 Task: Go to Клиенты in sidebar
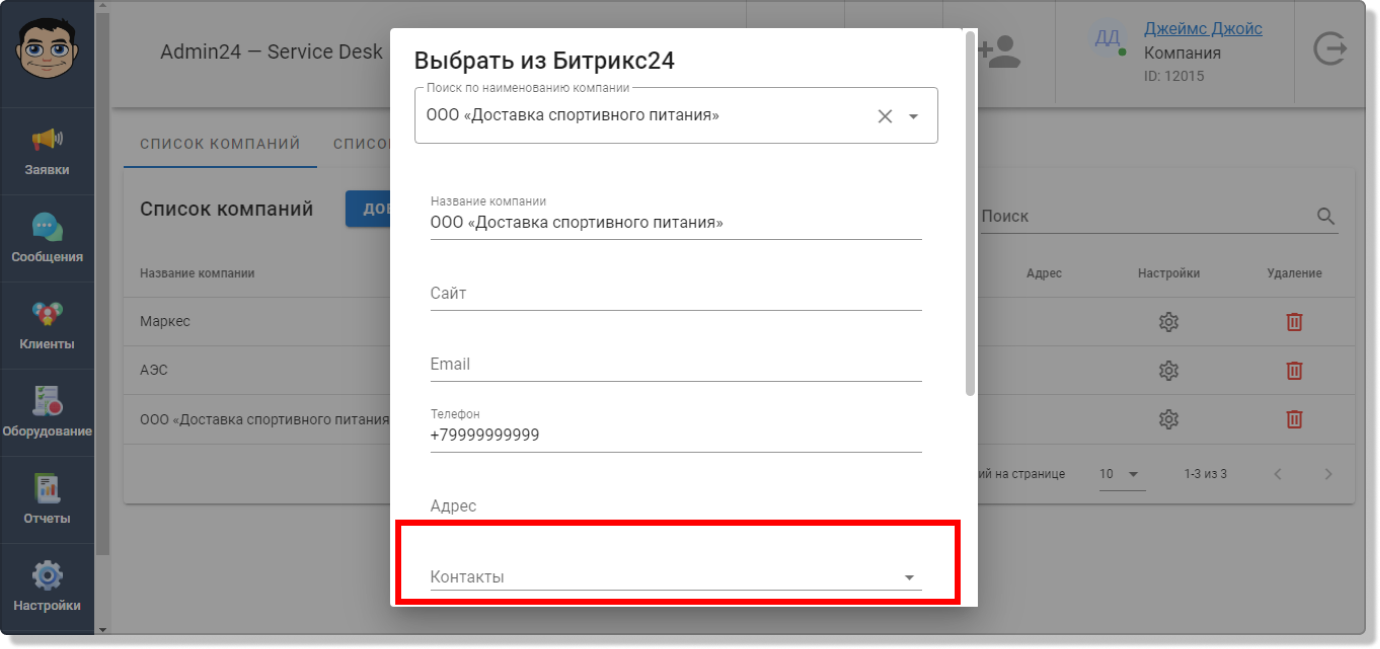pos(47,326)
